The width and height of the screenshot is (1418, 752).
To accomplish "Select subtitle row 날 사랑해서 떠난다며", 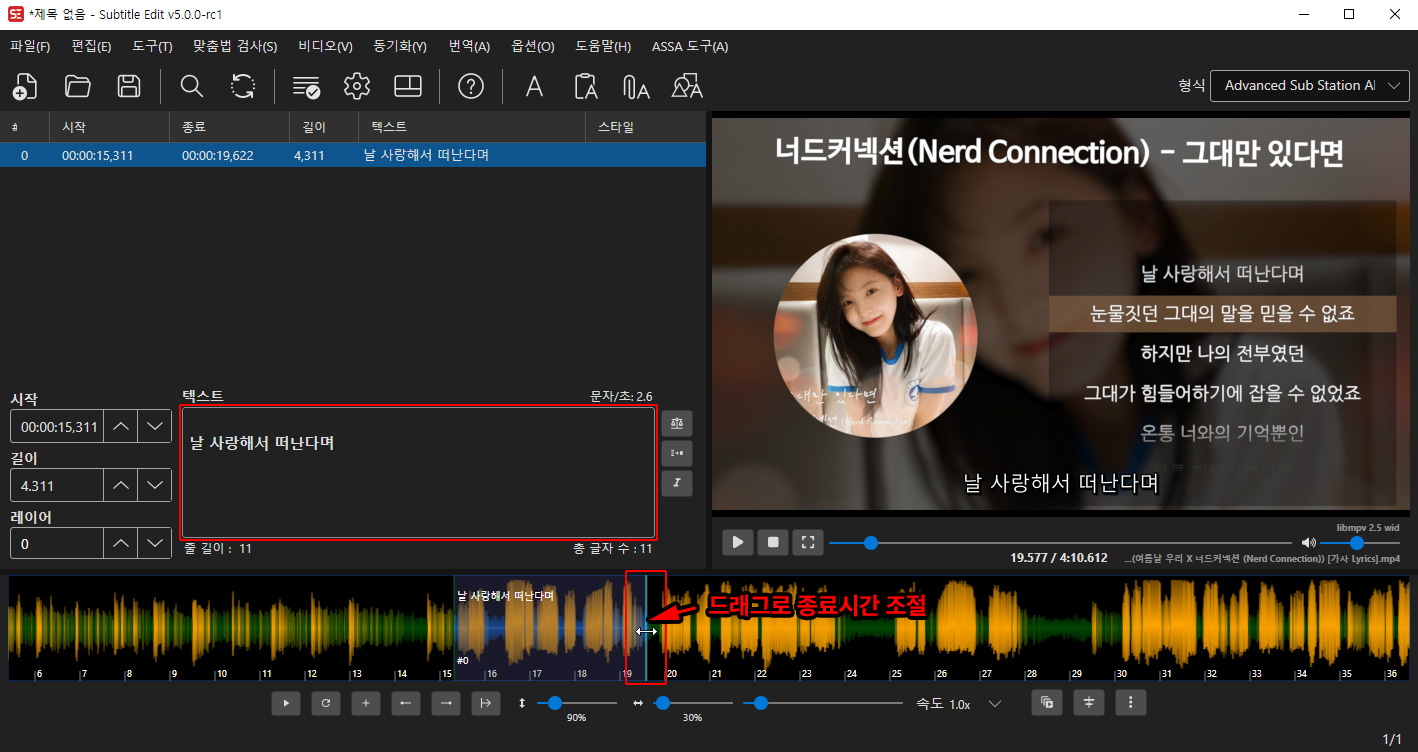I will click(x=353, y=156).
